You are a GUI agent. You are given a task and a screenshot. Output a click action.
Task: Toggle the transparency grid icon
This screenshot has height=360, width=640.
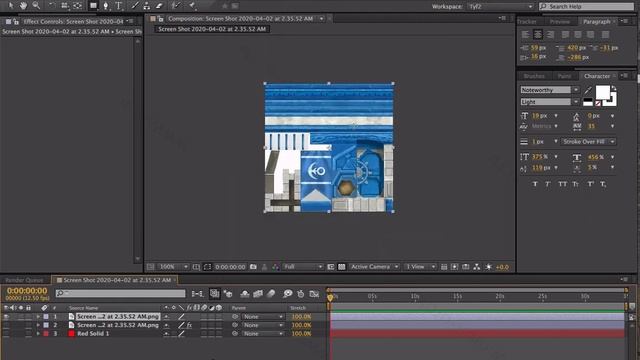[x=342, y=267]
